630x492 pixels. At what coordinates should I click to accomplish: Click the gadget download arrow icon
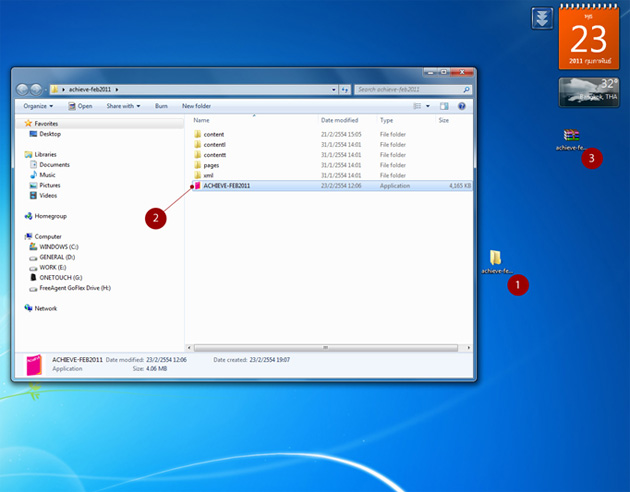[x=542, y=18]
